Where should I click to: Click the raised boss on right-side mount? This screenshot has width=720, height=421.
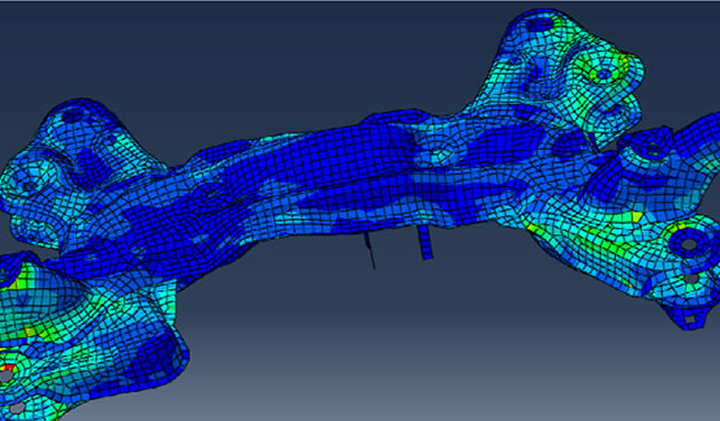pyautogui.click(x=638, y=150)
